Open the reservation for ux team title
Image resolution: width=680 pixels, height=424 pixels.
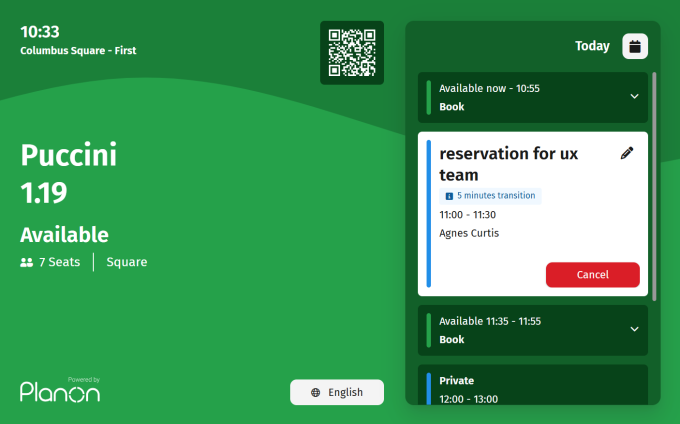pyautogui.click(x=508, y=164)
